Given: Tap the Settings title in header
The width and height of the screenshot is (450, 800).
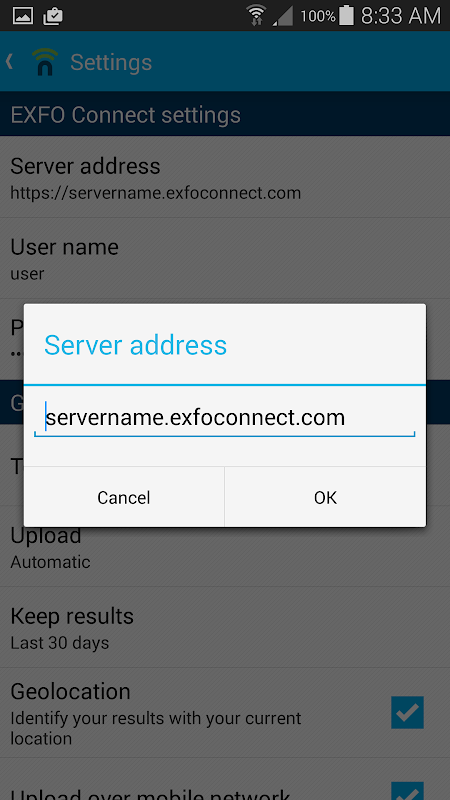Looking at the screenshot, I should (111, 62).
